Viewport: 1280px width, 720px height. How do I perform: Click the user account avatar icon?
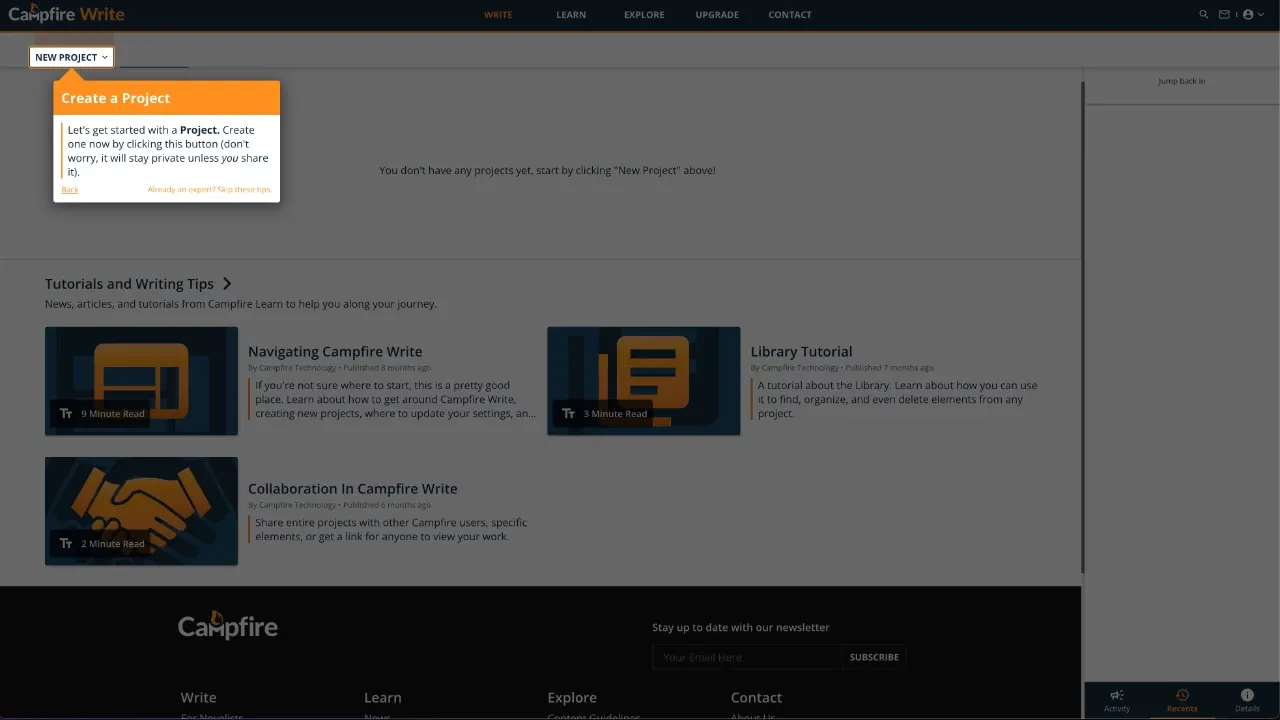1248,14
